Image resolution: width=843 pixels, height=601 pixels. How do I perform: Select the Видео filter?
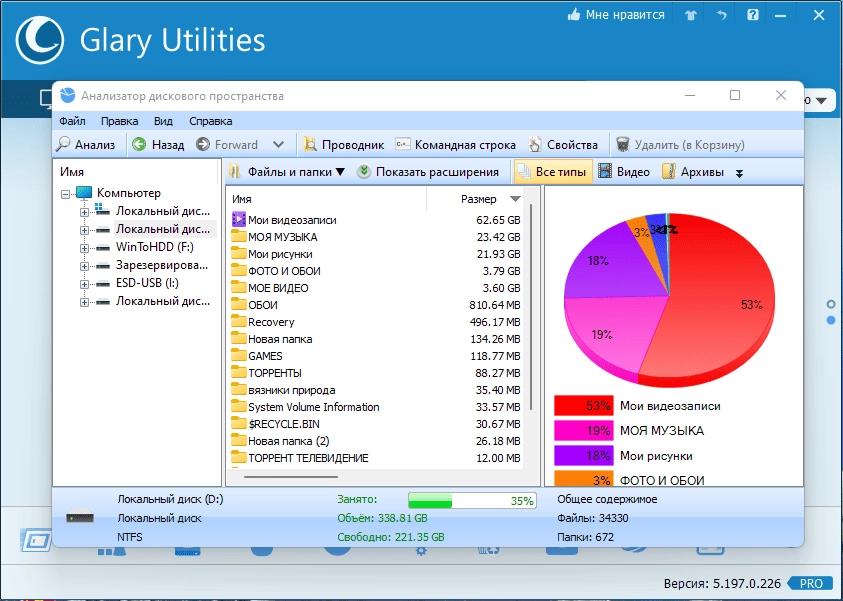pyautogui.click(x=624, y=172)
